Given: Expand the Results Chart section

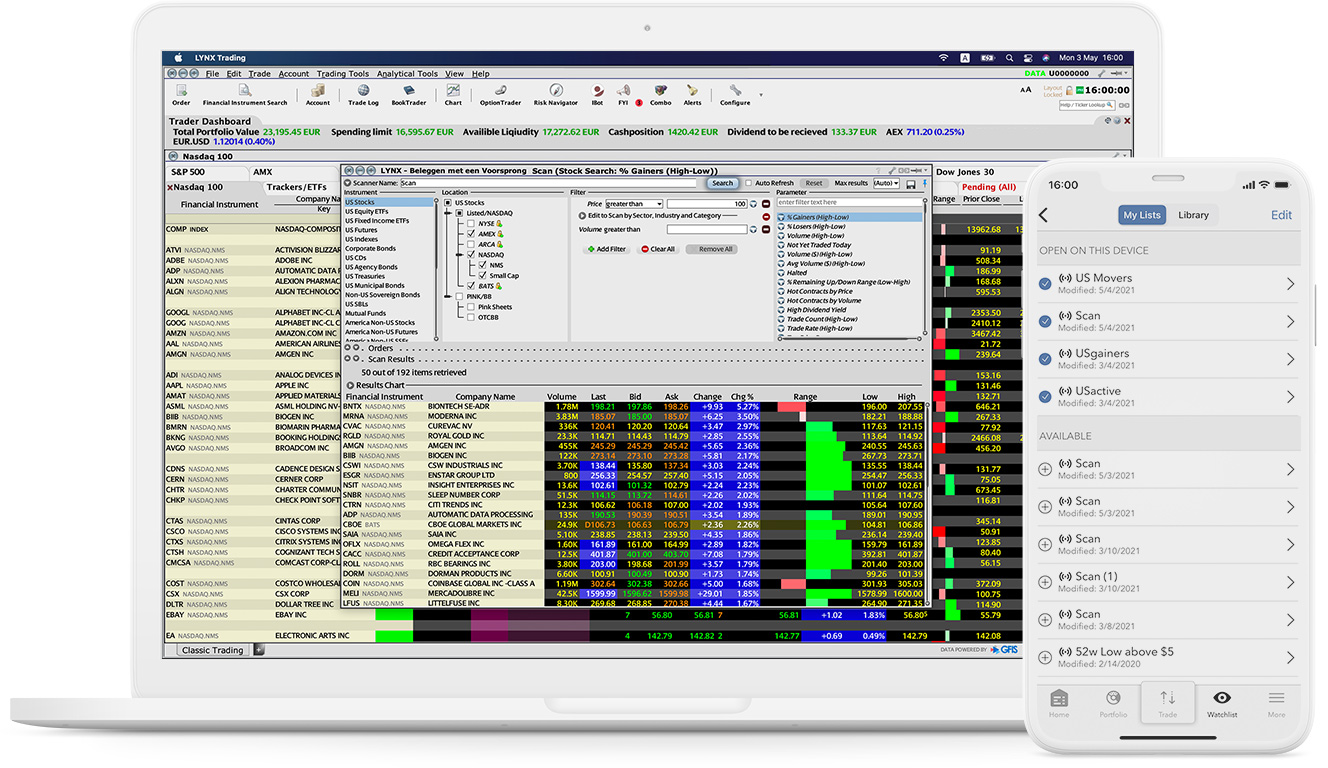Looking at the screenshot, I should [x=350, y=385].
